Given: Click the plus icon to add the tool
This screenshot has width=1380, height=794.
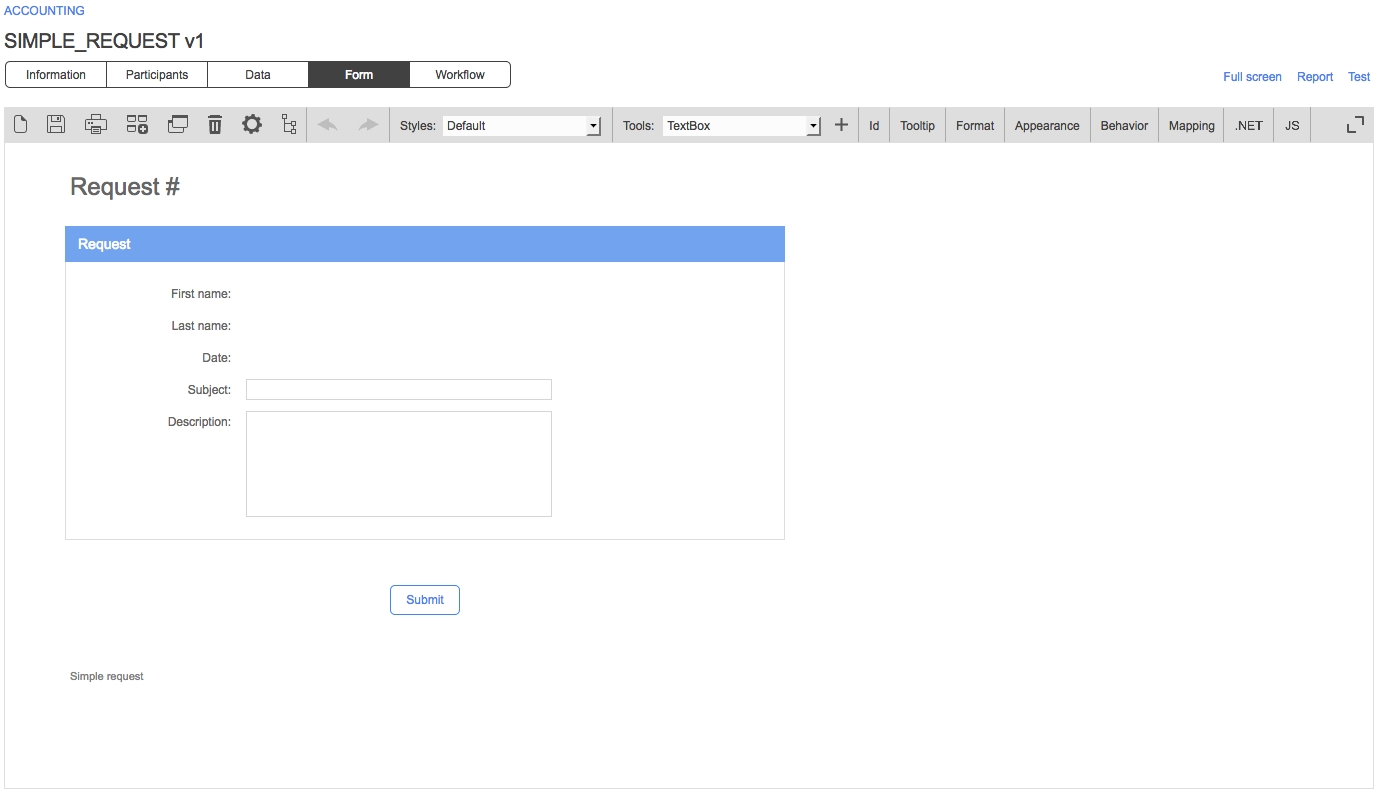Looking at the screenshot, I should click(841, 125).
